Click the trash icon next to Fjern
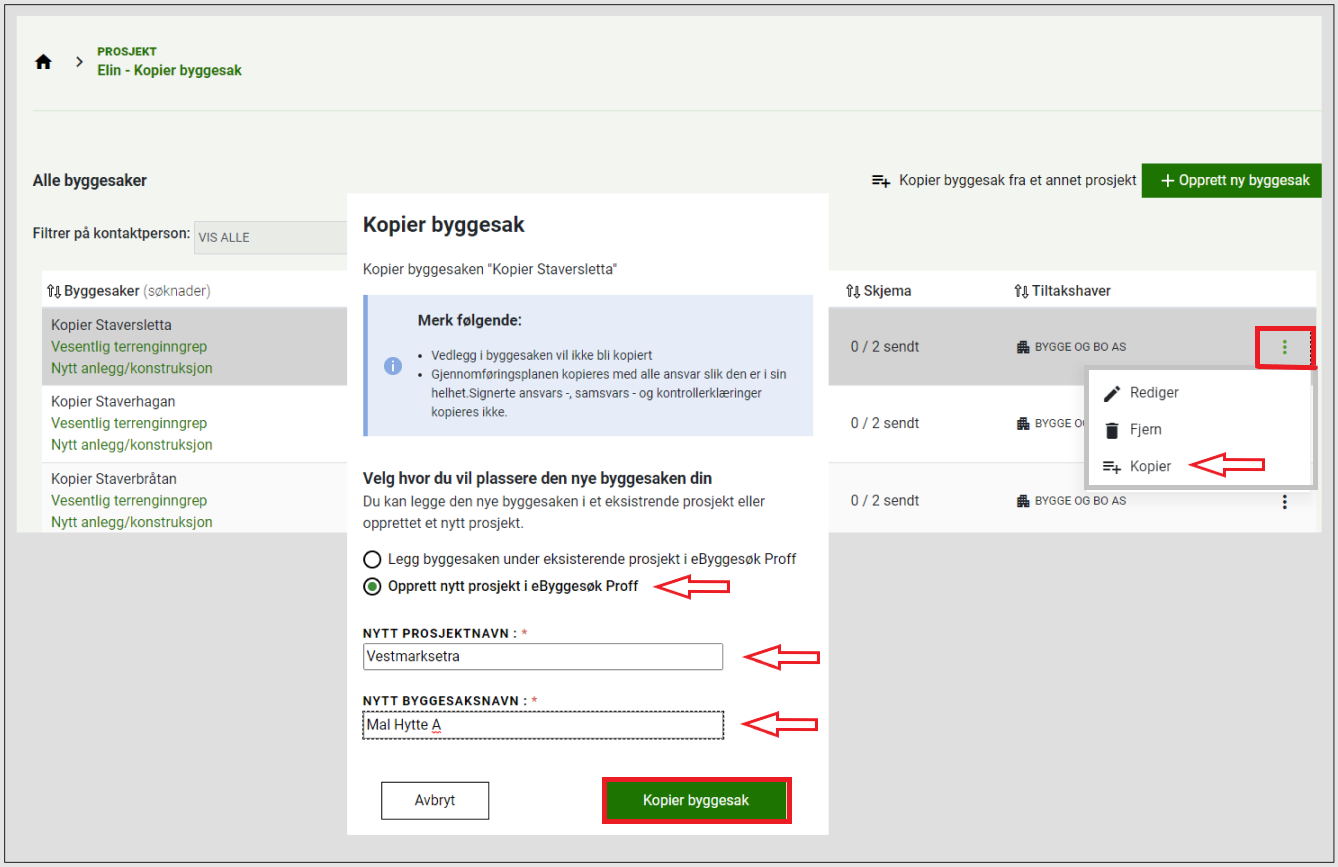This screenshot has height=867, width=1338. point(1111,430)
